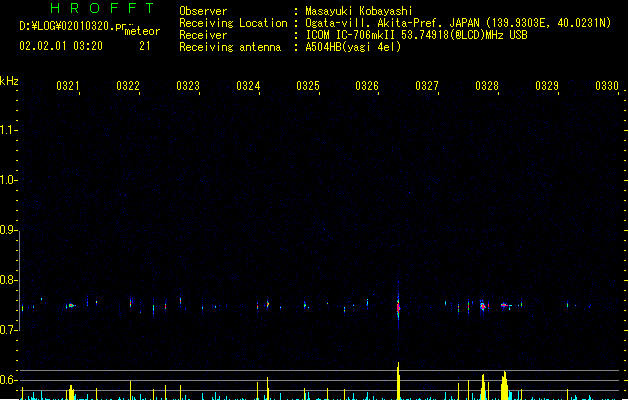The width and height of the screenshot is (629, 400).
Task: Click the 1.0 kHz axis label
Action: [8, 179]
